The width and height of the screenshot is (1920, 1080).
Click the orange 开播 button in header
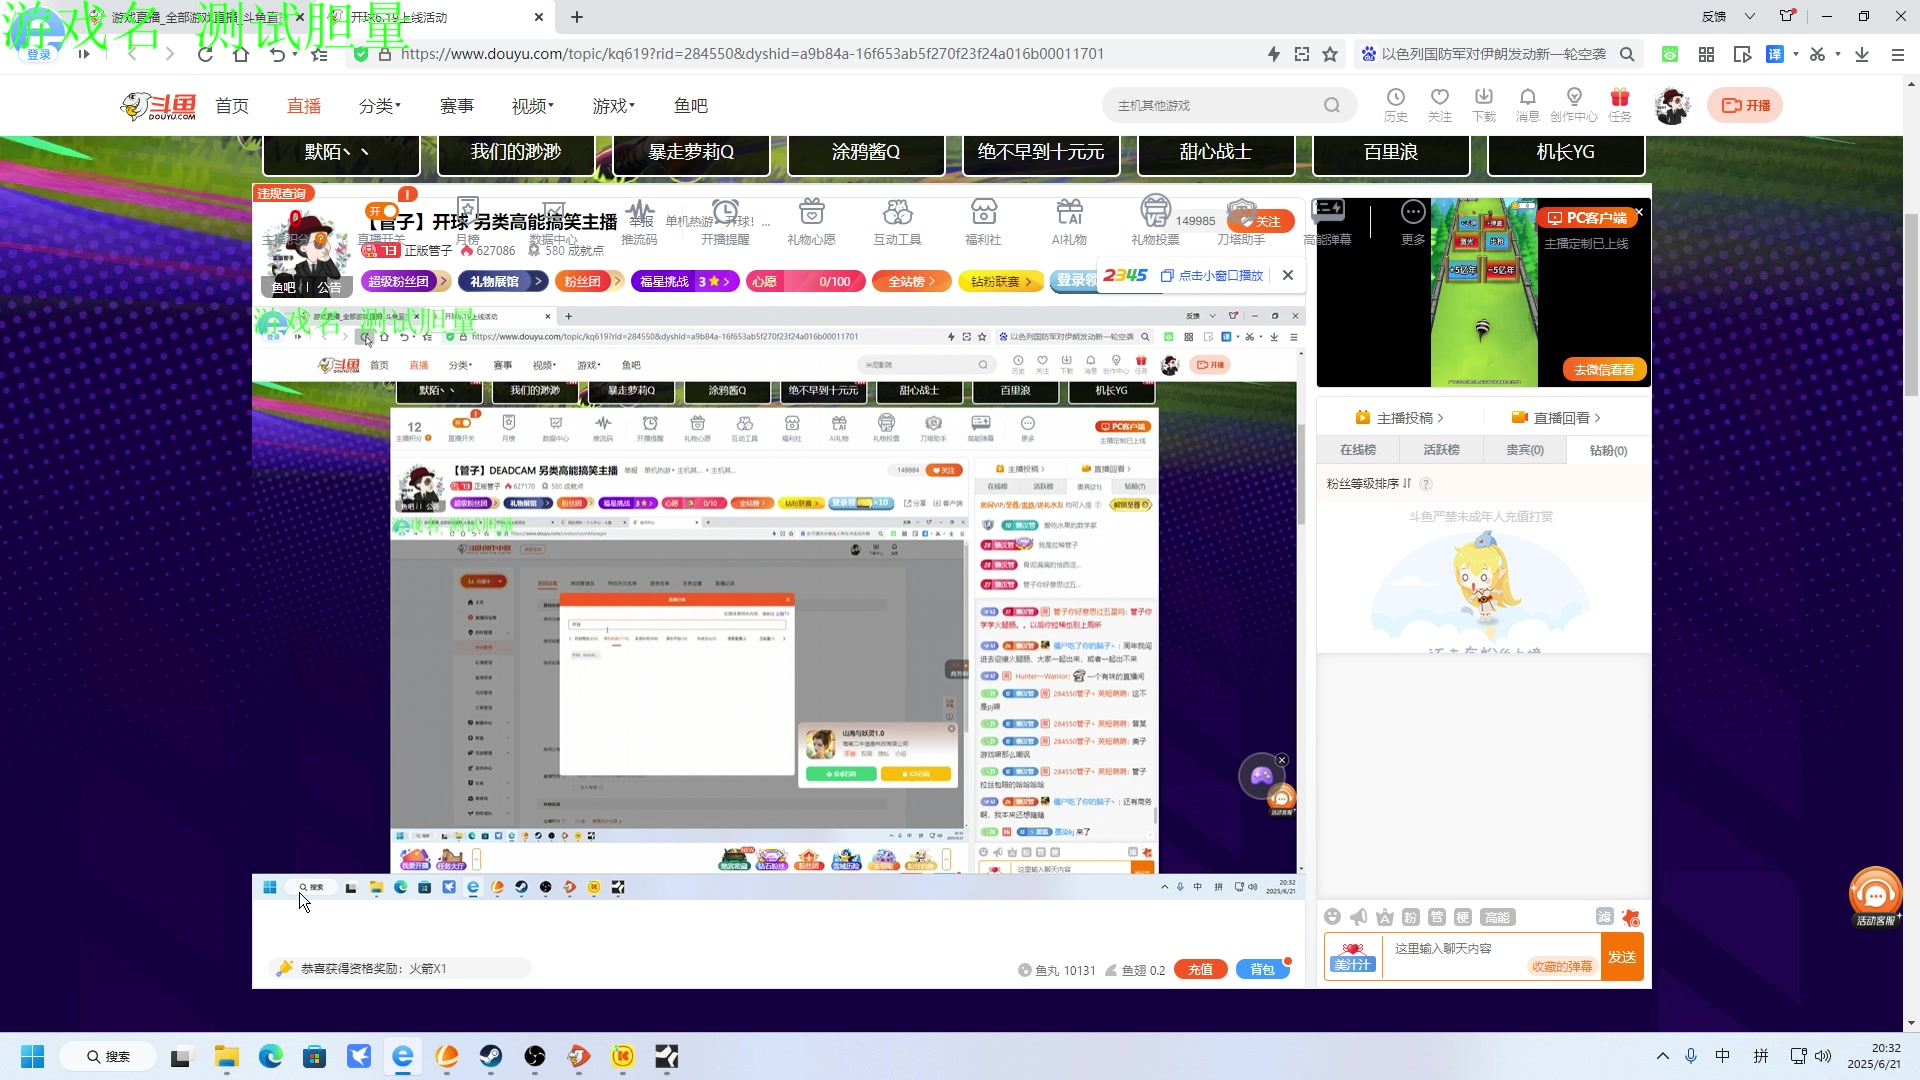pyautogui.click(x=1745, y=105)
